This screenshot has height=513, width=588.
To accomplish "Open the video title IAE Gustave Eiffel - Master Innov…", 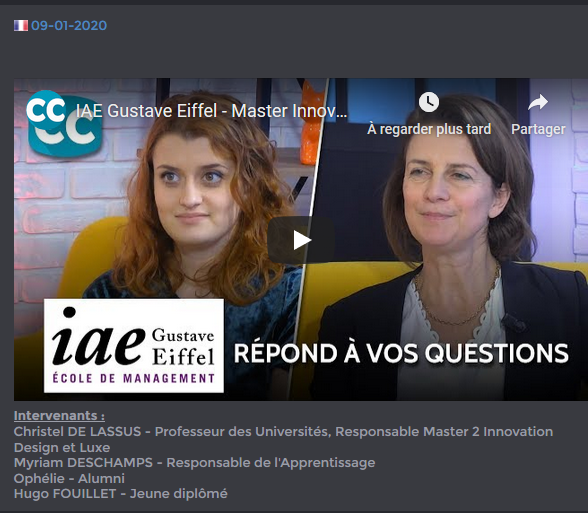I will pos(212,111).
